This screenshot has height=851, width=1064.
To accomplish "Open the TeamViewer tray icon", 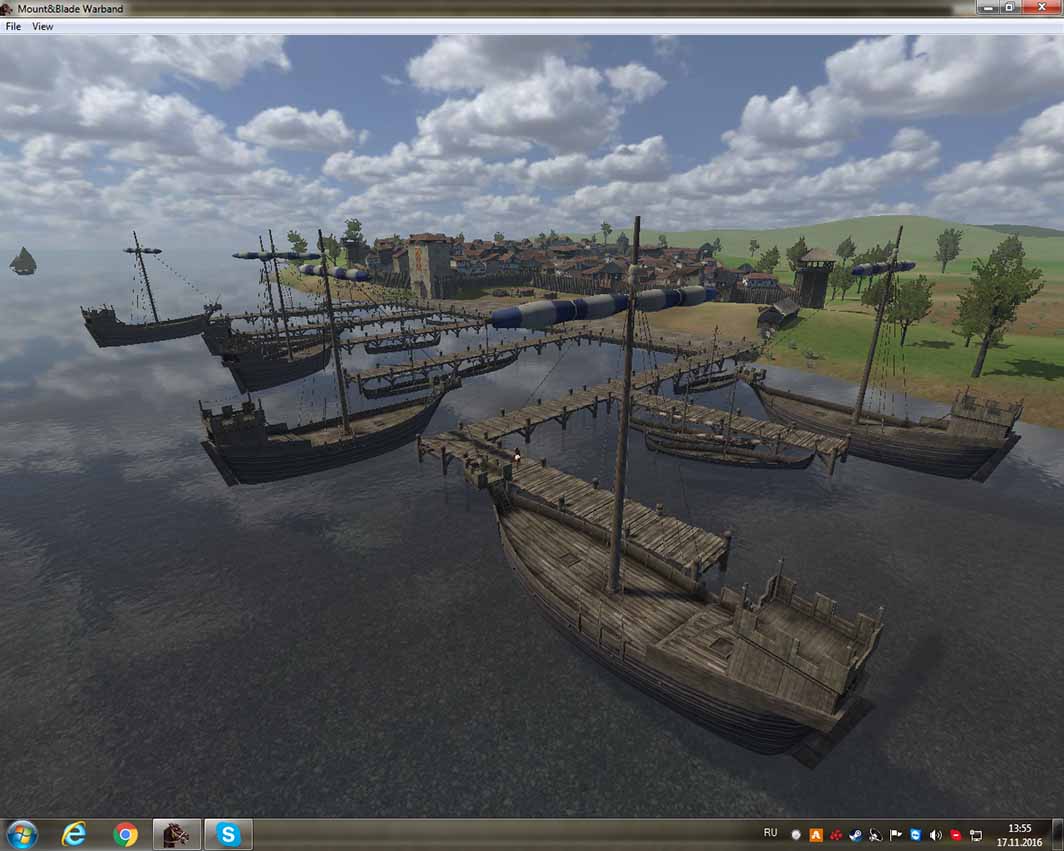I will pyautogui.click(x=915, y=834).
